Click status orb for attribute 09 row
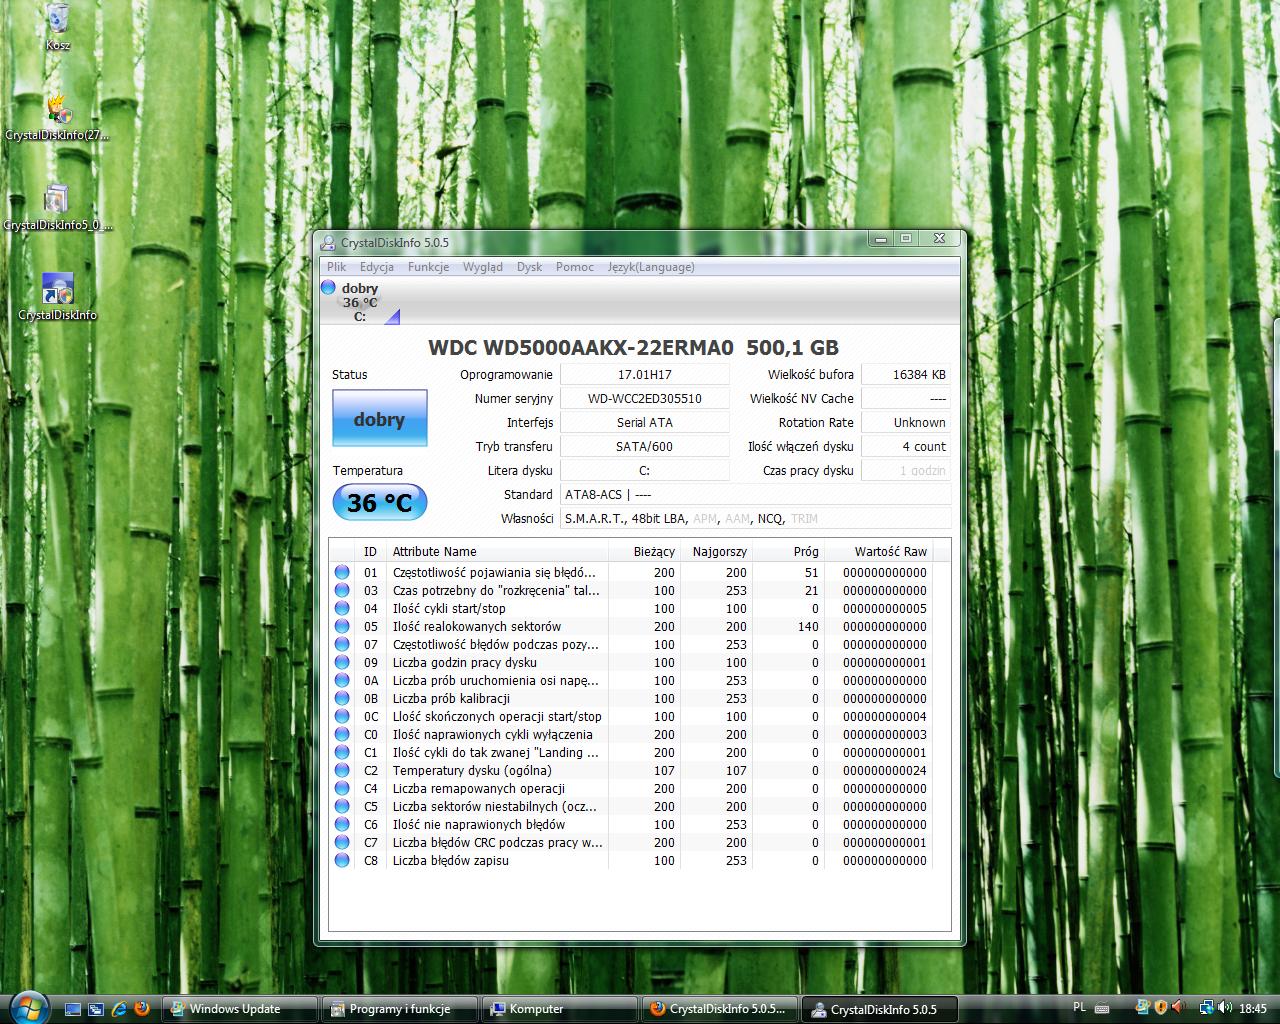This screenshot has height=1024, width=1280. (x=342, y=663)
